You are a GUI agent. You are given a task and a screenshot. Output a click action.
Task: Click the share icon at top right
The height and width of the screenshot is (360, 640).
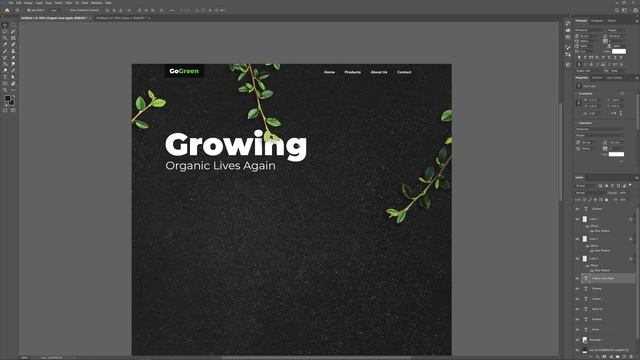click(x=636, y=10)
